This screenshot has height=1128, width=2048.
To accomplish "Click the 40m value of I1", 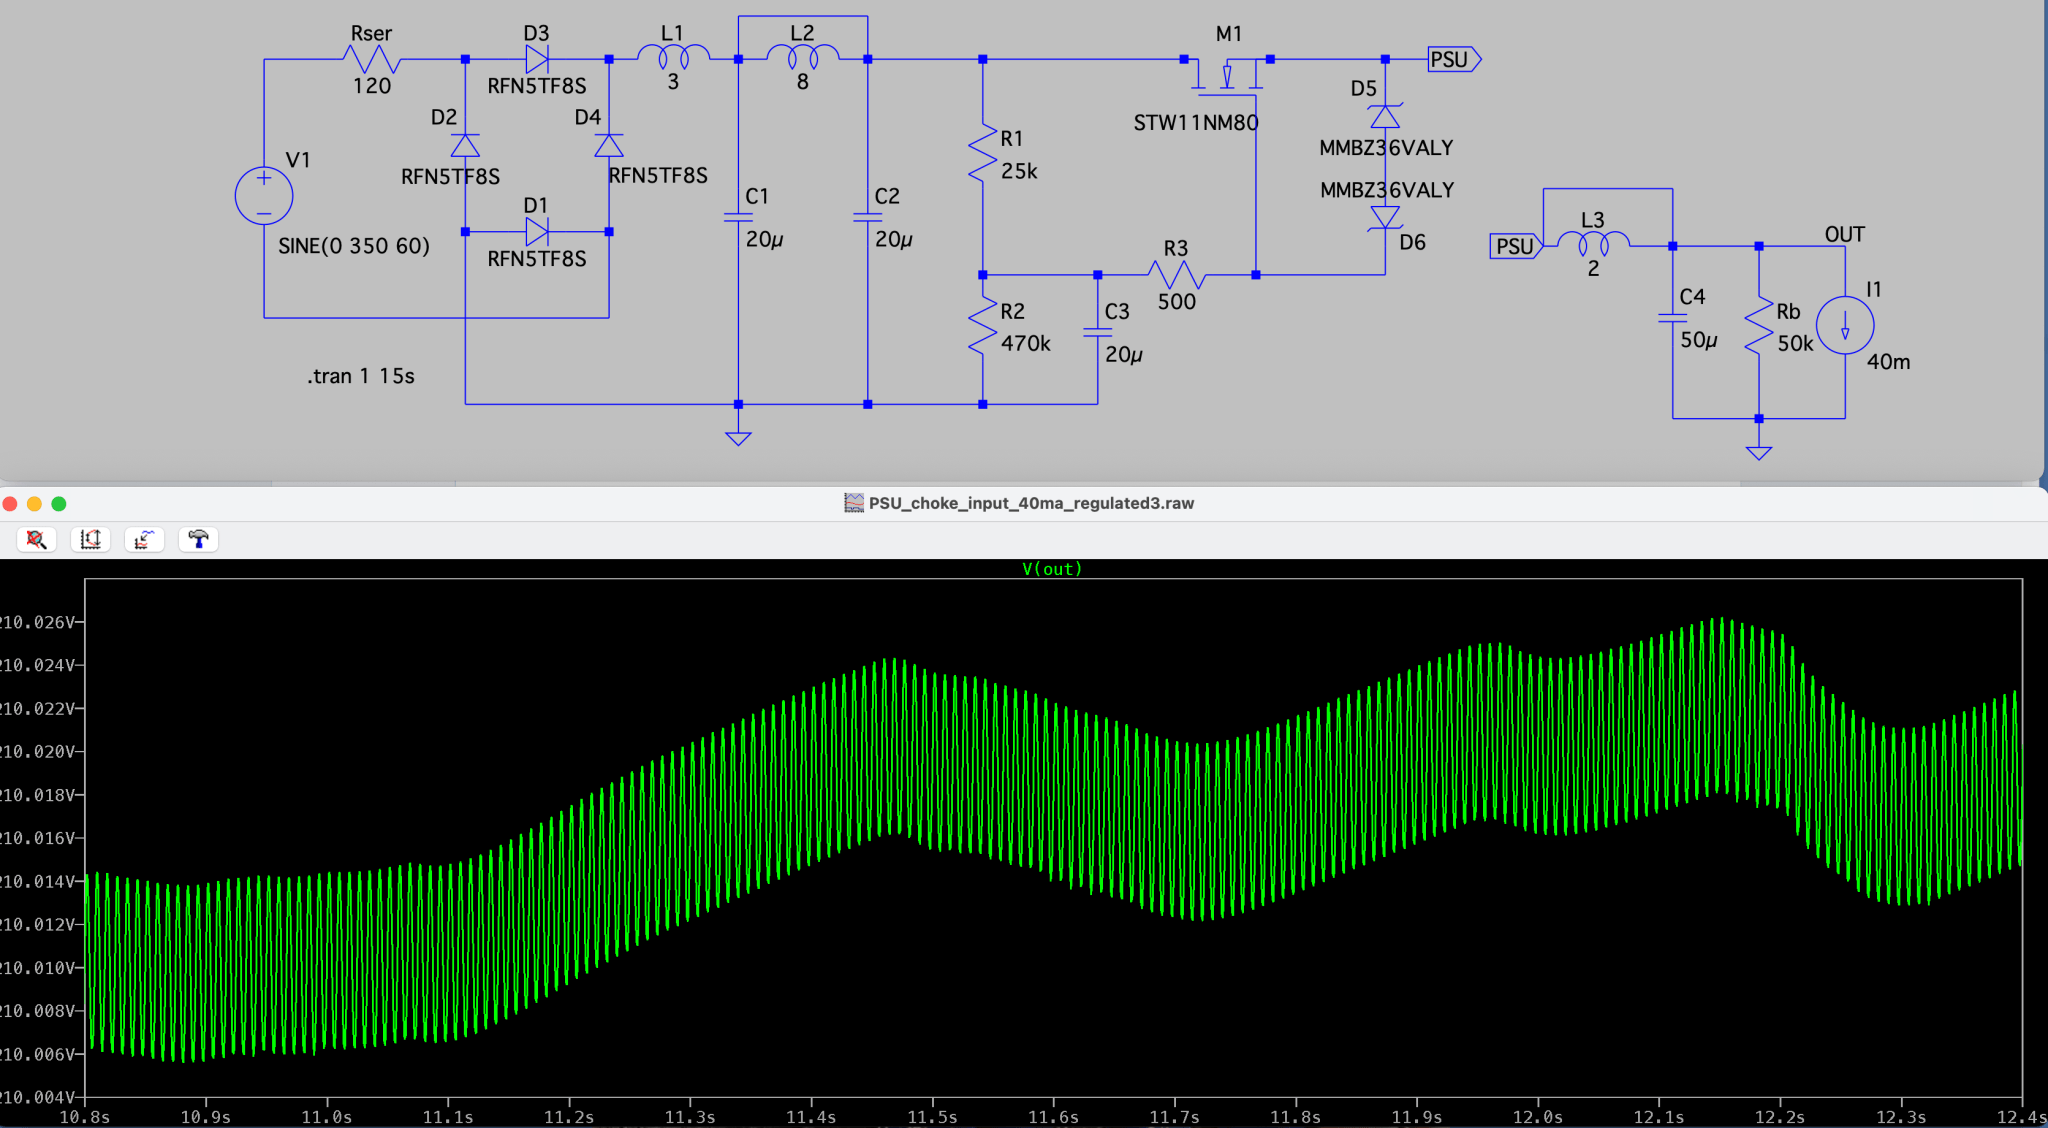I will click(1888, 362).
